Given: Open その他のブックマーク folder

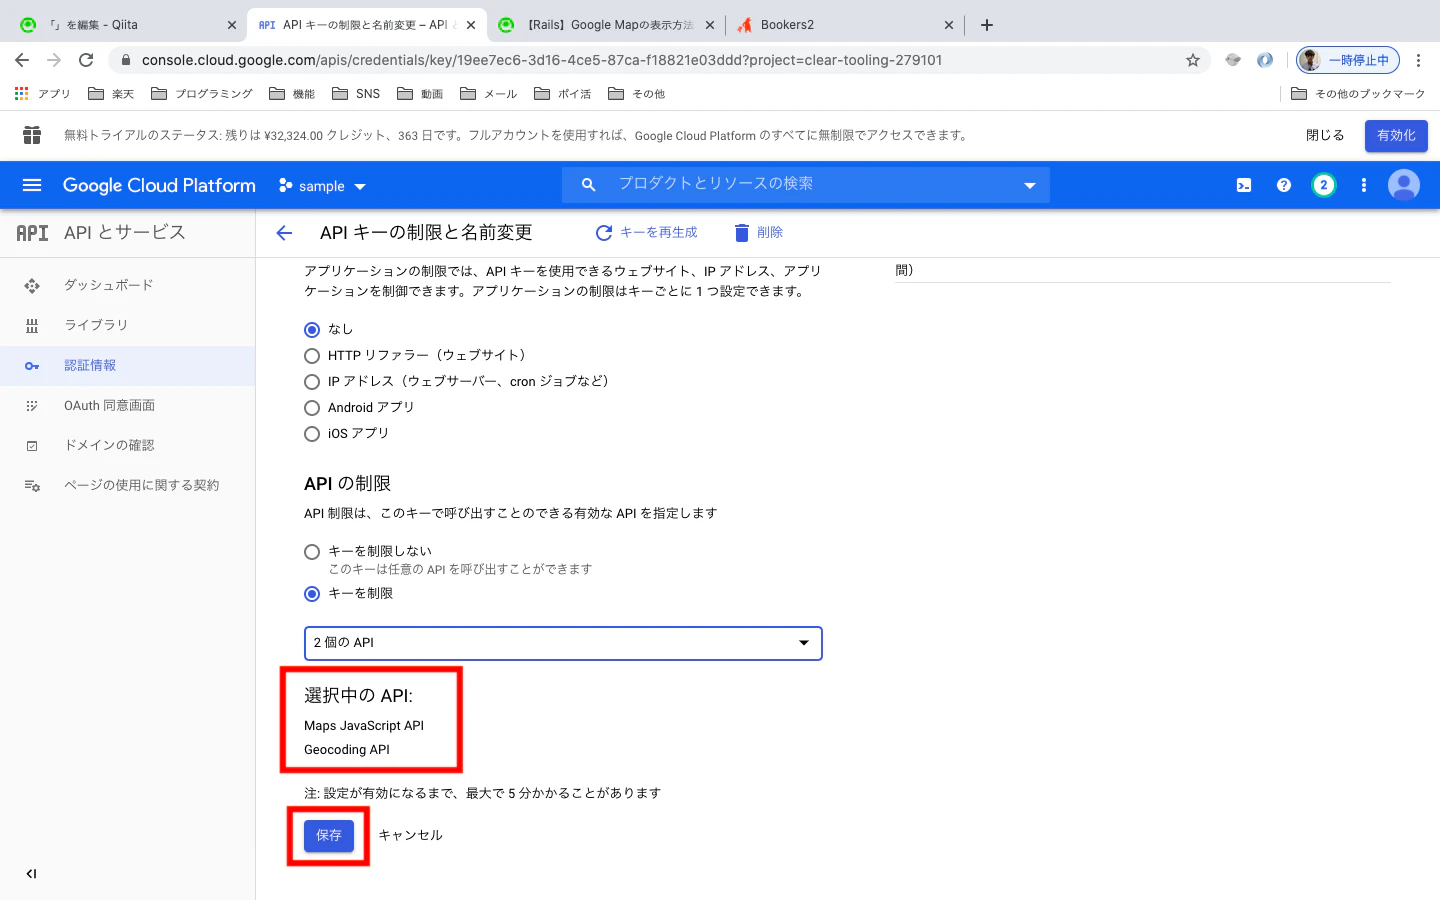Looking at the screenshot, I should tap(1358, 94).
